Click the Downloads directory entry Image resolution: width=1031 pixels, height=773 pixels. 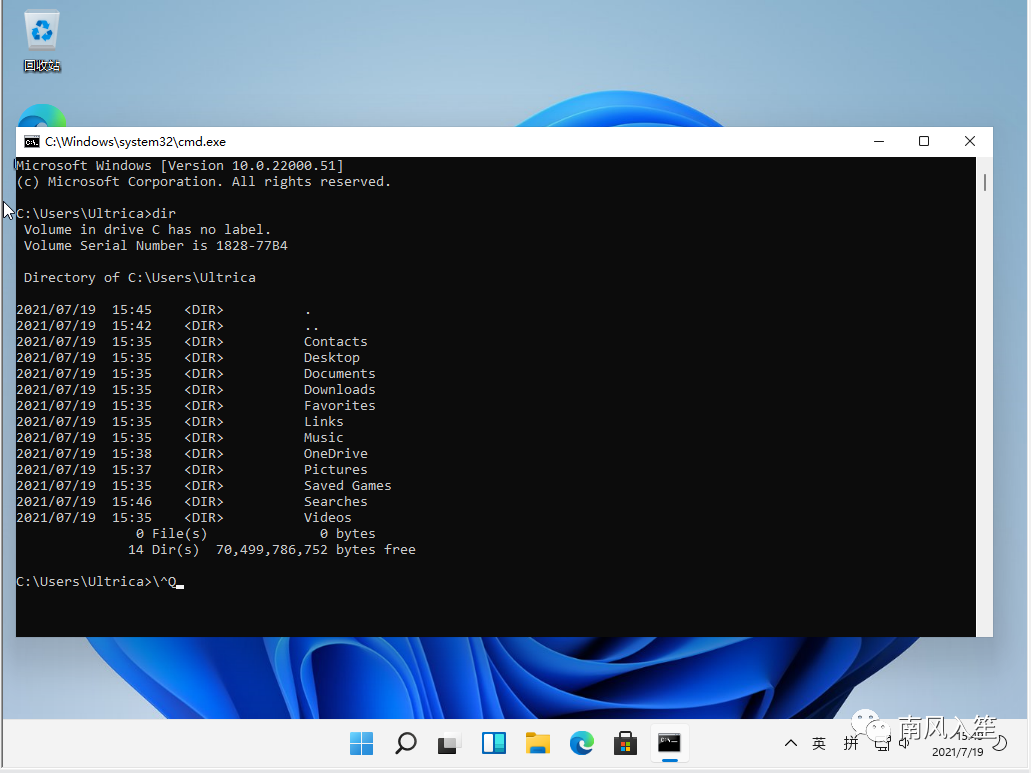click(x=339, y=390)
